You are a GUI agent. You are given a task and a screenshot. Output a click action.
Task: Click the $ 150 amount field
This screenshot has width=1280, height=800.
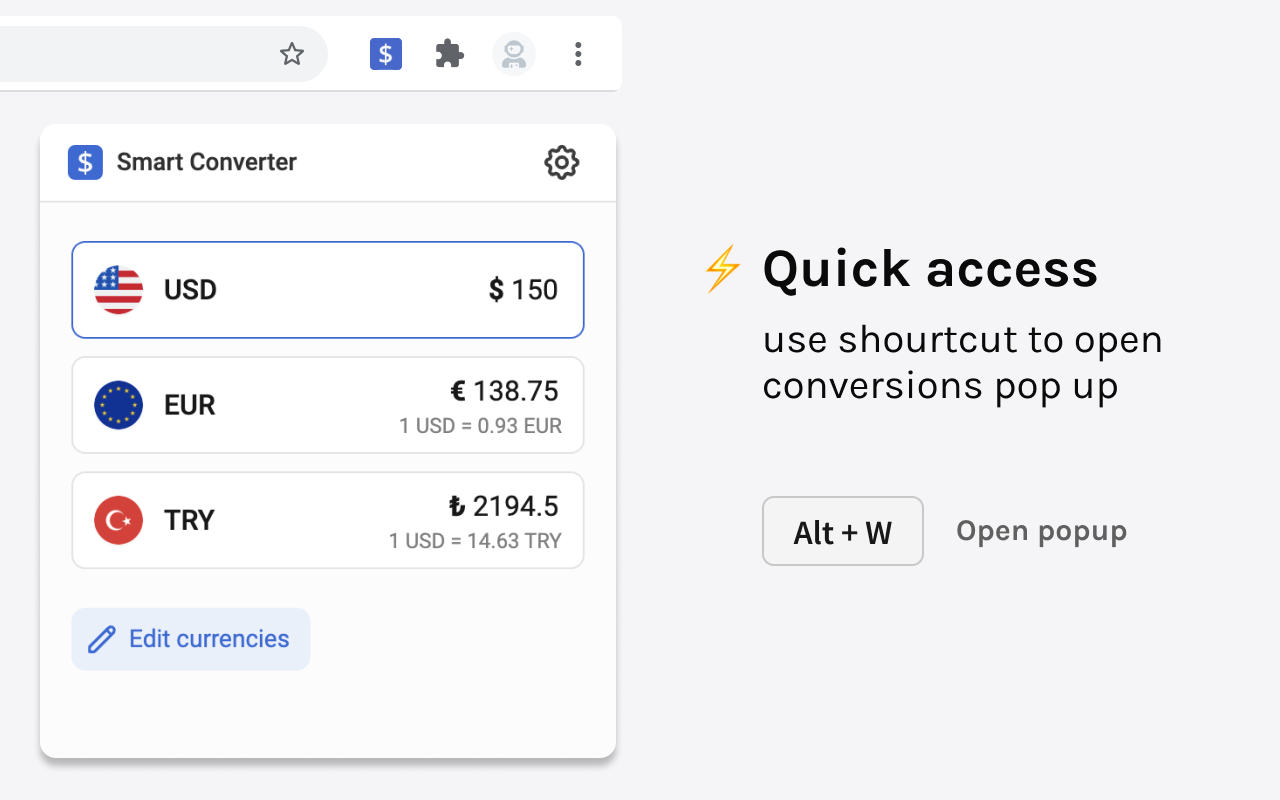click(523, 290)
